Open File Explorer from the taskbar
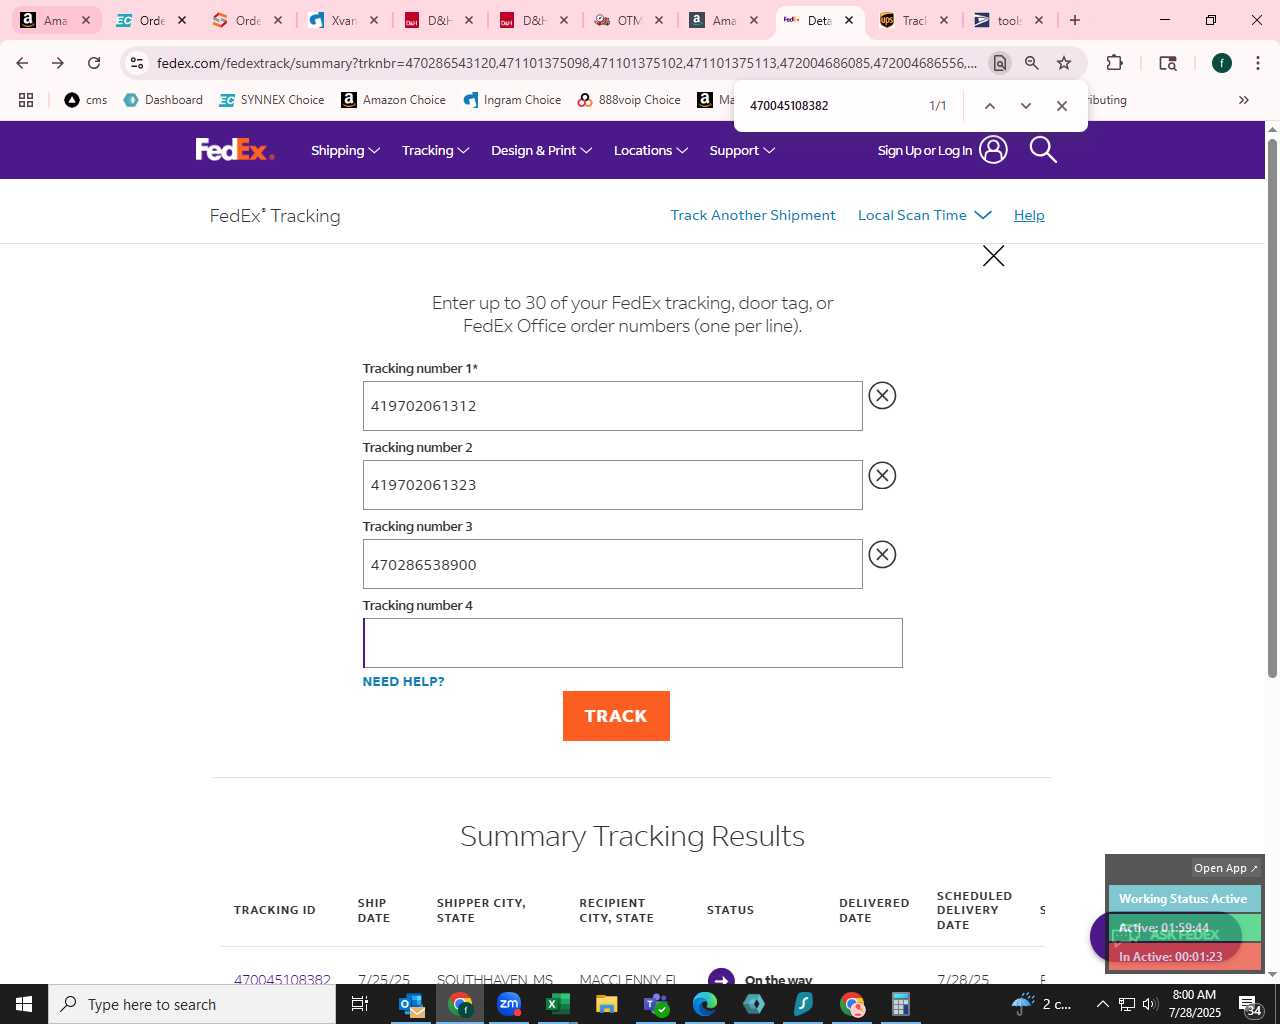 [x=607, y=1004]
